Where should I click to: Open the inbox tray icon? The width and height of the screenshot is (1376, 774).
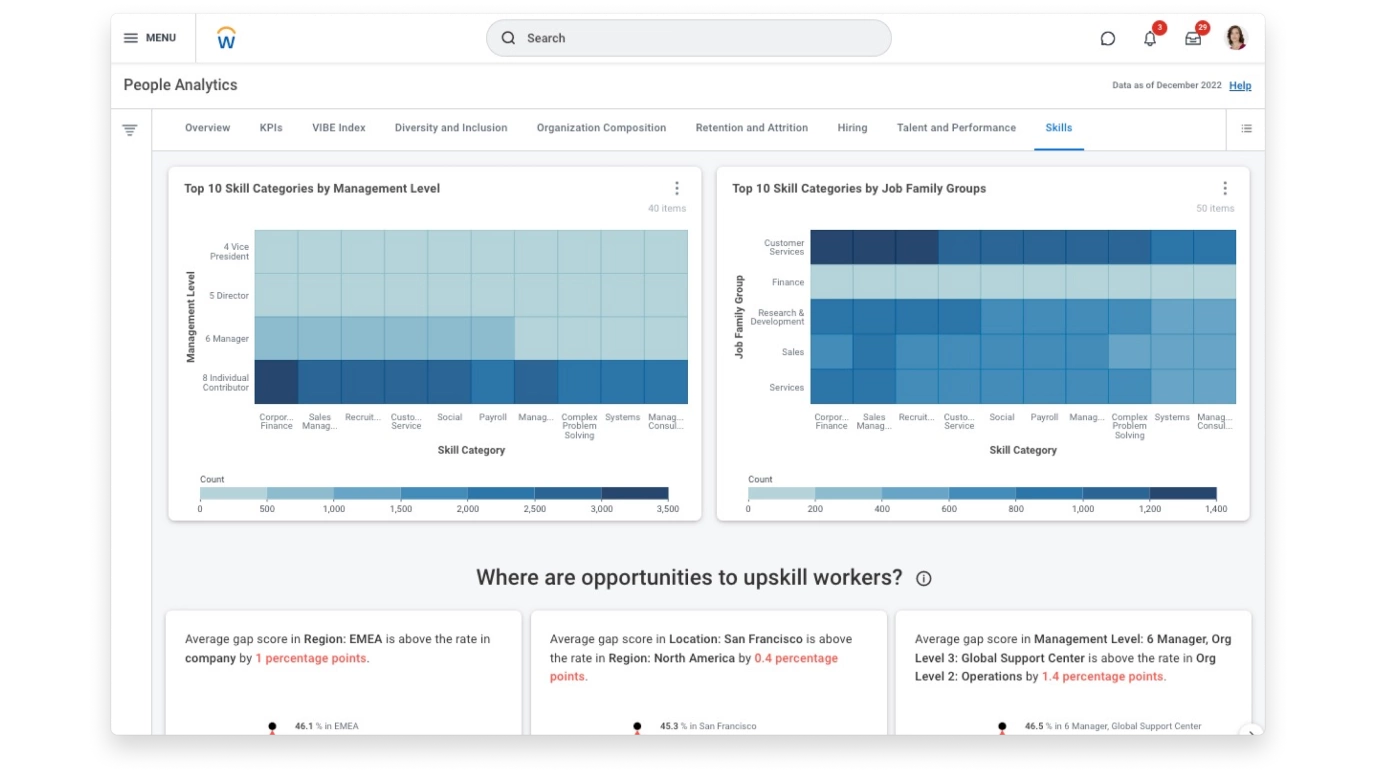pyautogui.click(x=1193, y=39)
